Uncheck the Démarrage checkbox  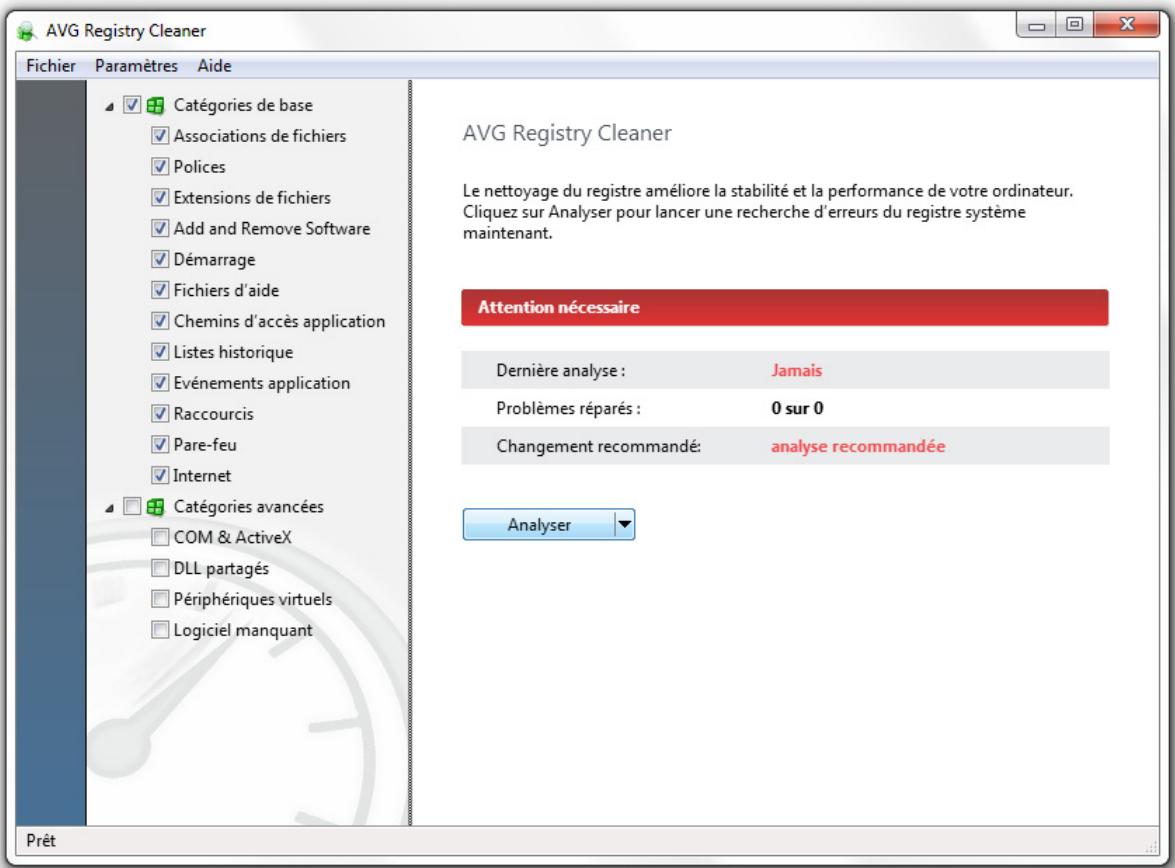(160, 259)
